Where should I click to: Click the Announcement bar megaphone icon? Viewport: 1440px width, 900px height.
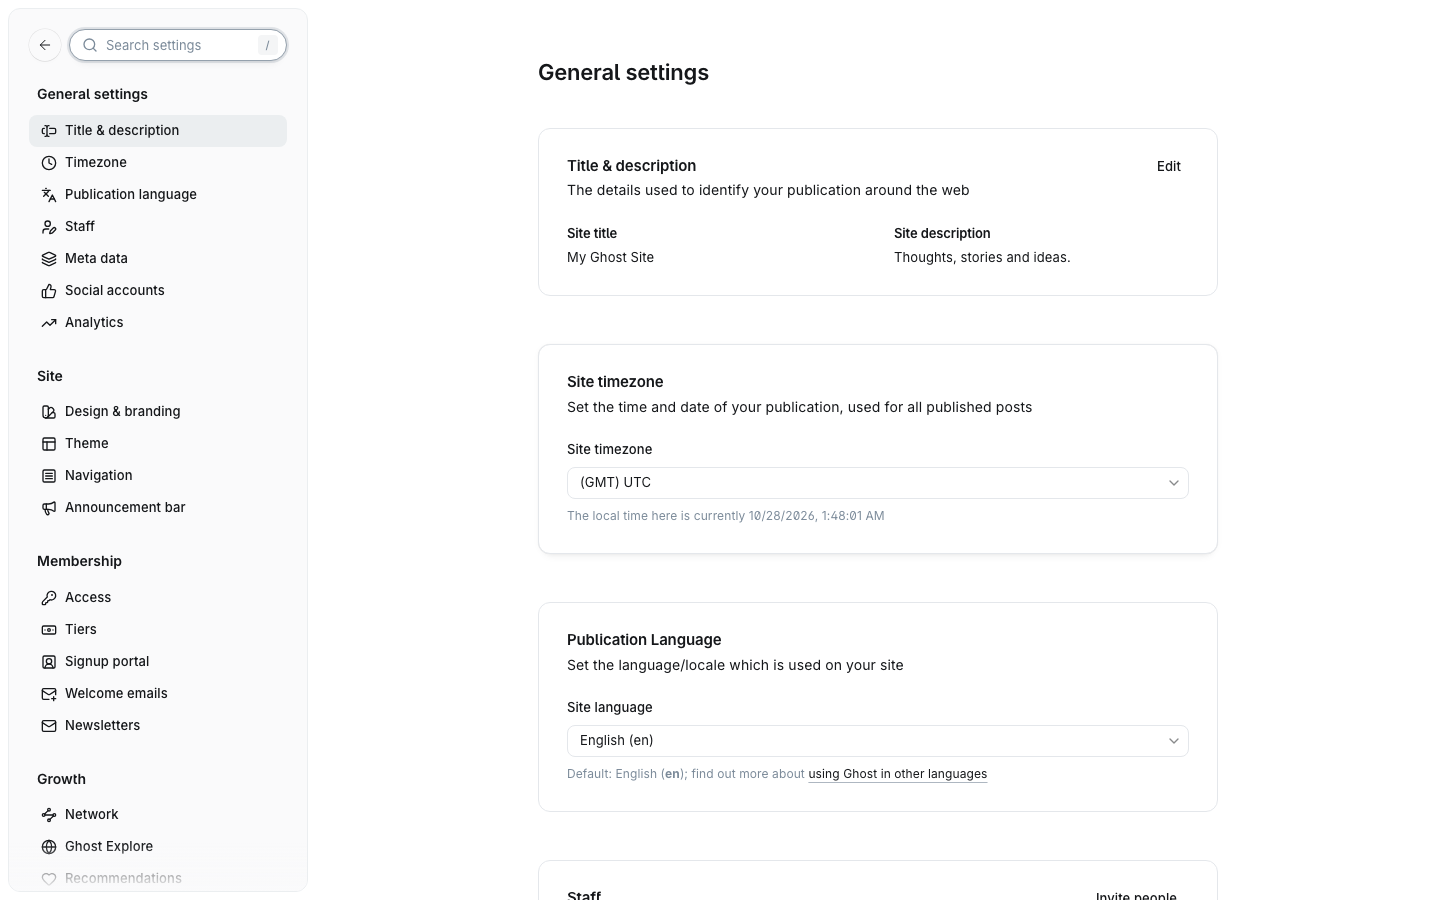49,508
